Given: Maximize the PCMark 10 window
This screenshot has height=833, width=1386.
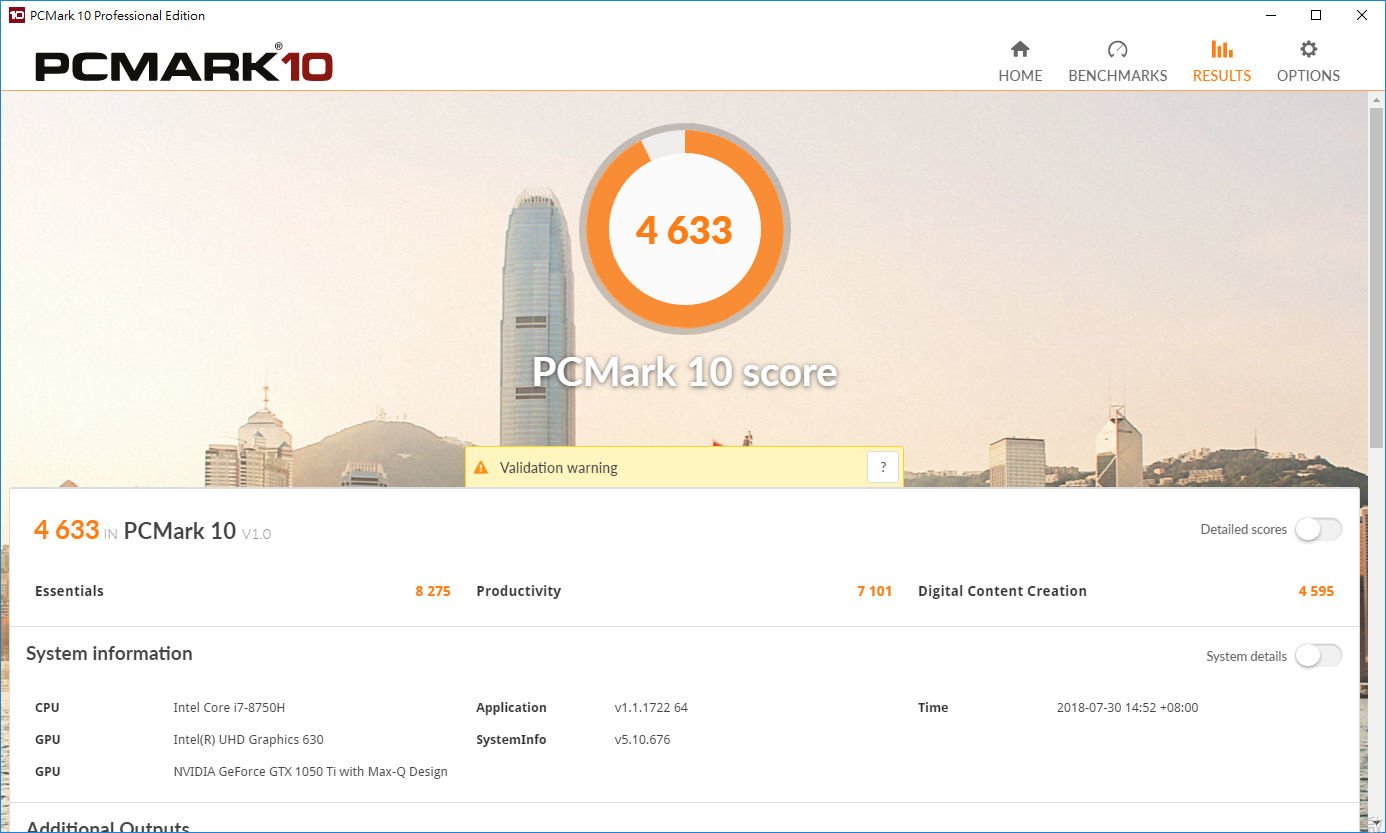Looking at the screenshot, I should (x=1316, y=15).
